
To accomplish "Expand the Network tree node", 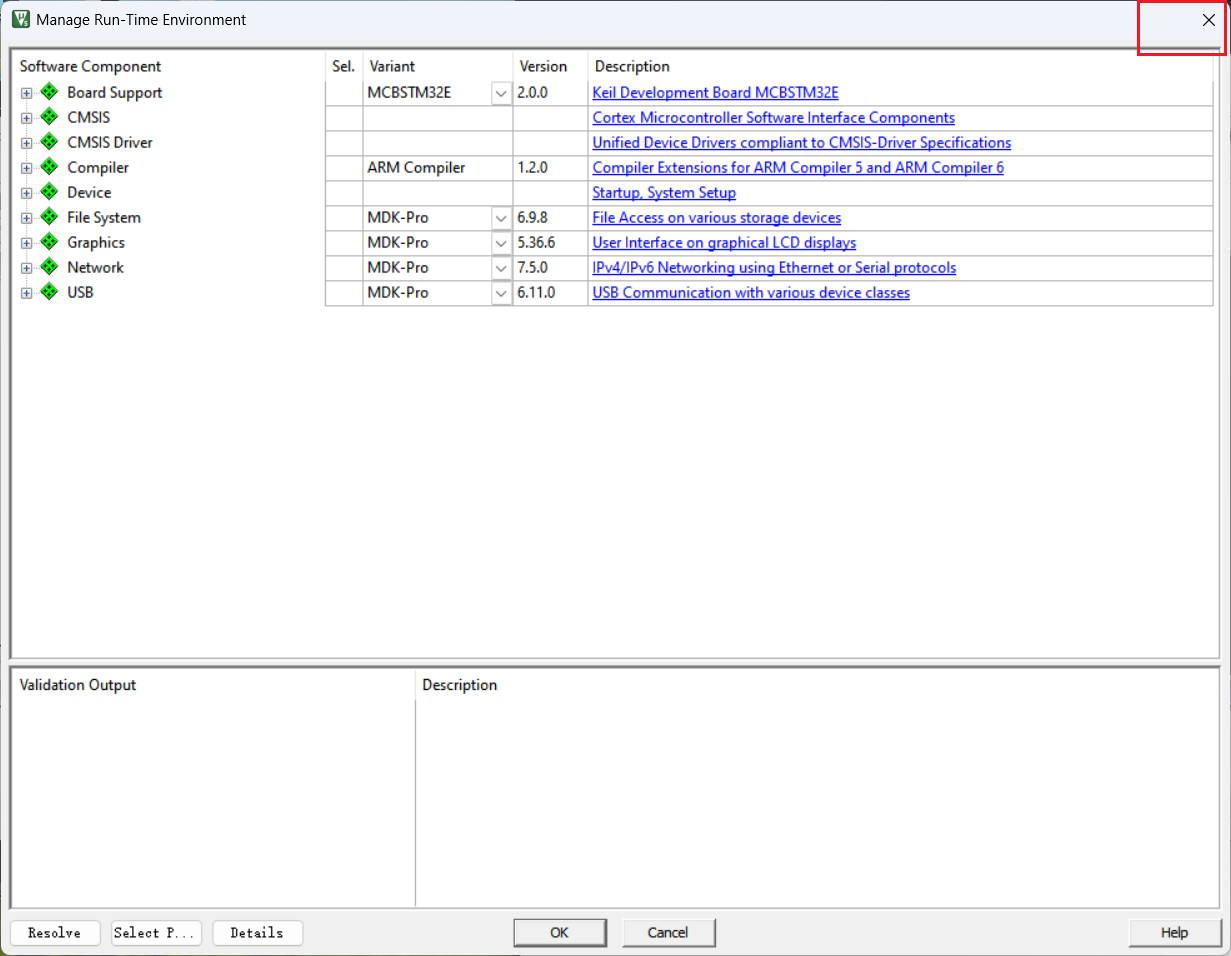I will point(27,268).
